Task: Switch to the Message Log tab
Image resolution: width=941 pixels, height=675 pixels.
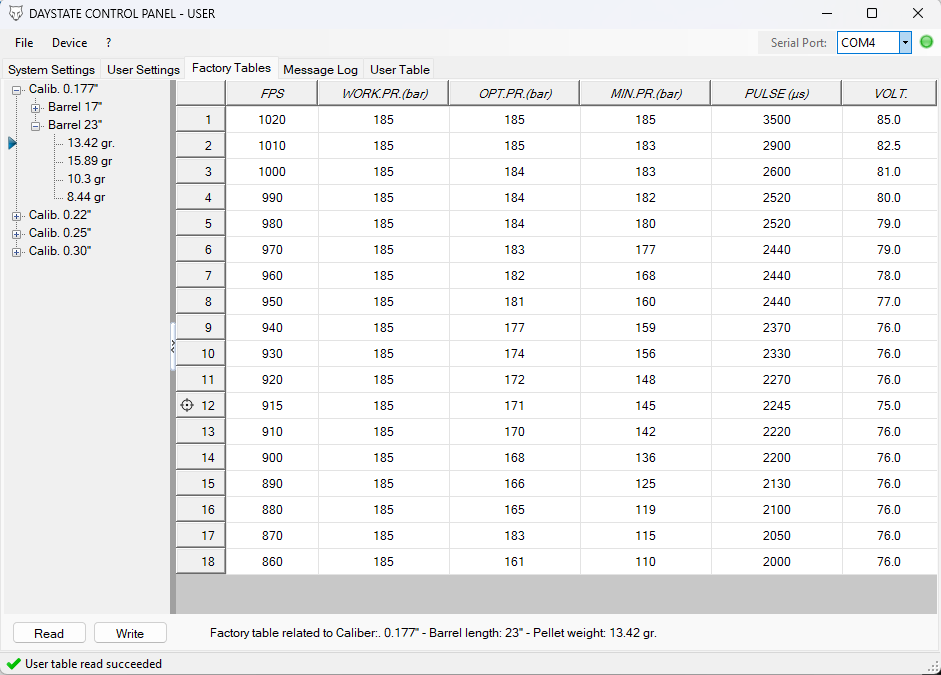Action: point(320,70)
